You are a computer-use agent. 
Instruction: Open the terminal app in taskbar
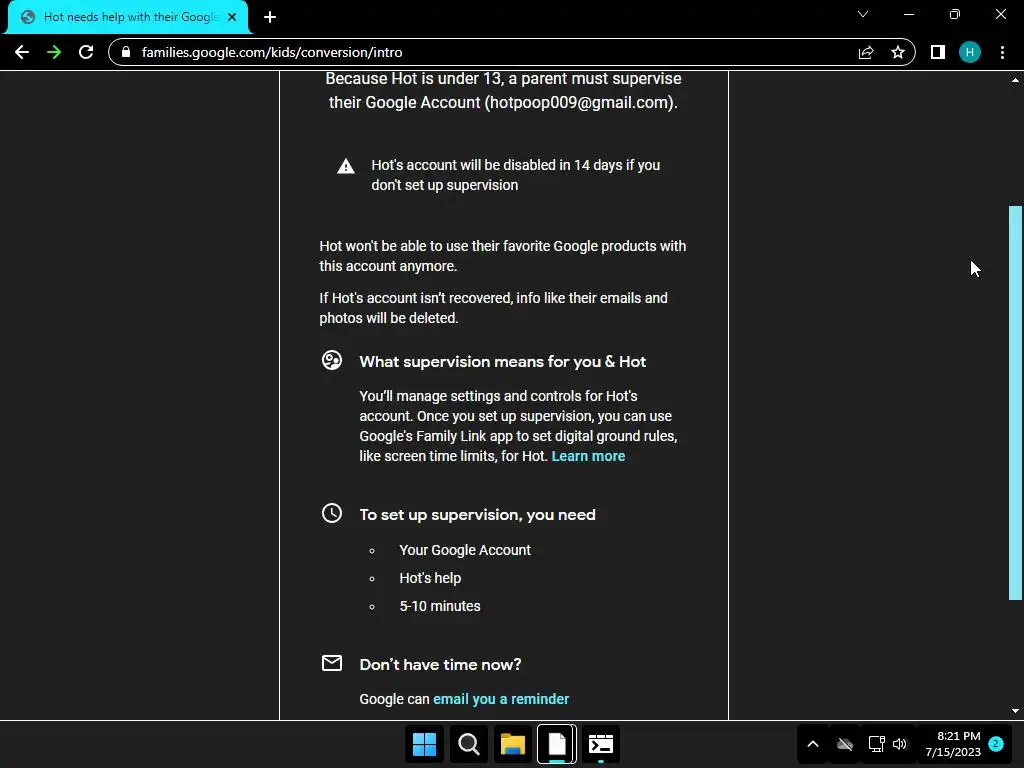click(x=601, y=744)
